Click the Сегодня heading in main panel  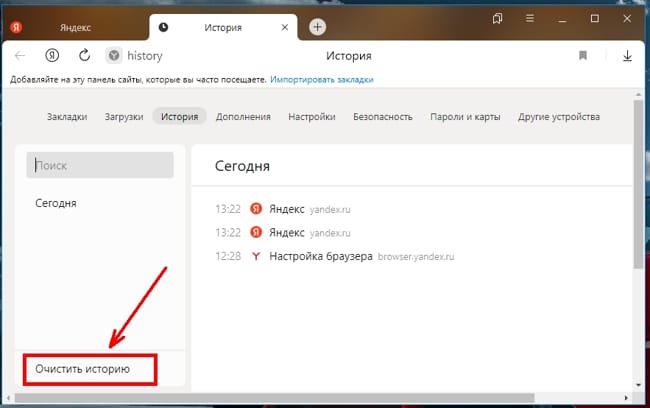(x=242, y=166)
